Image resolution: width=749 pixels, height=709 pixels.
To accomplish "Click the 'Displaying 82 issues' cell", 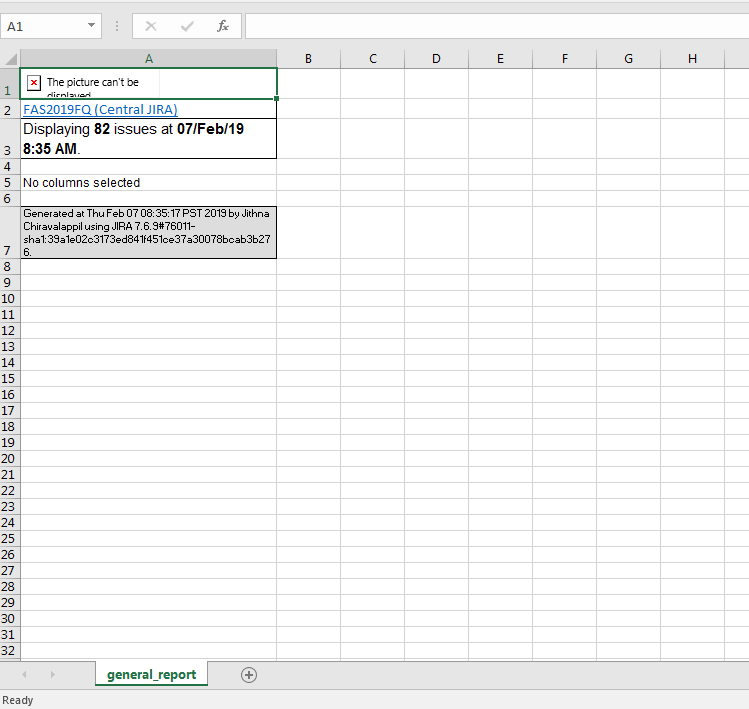I will click(149, 139).
